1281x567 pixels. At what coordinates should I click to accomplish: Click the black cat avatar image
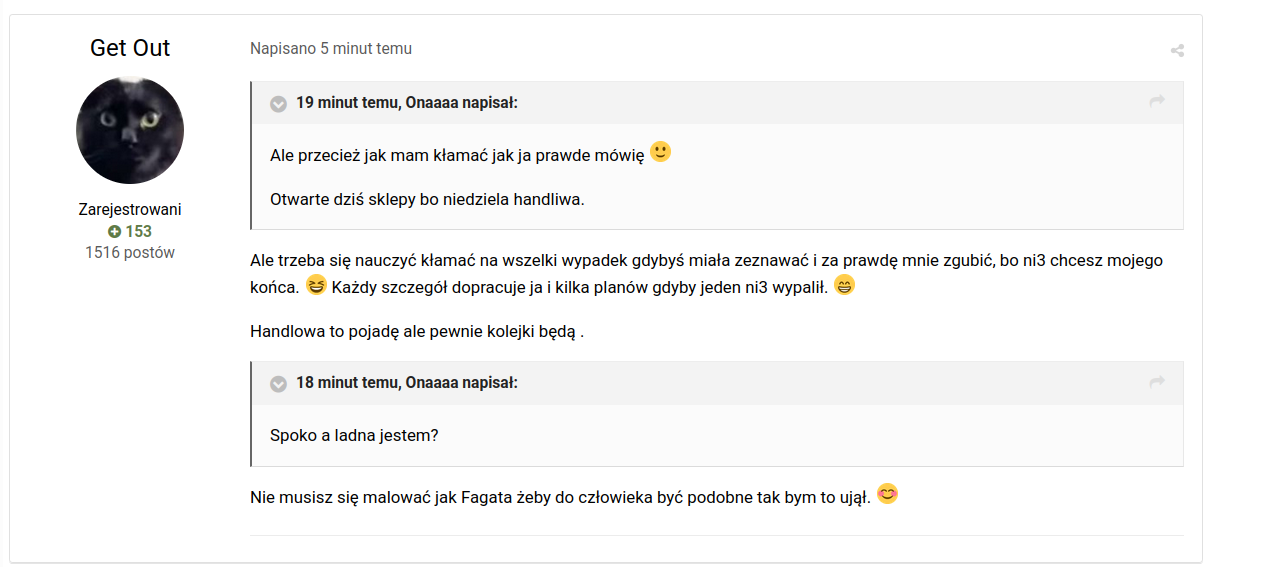130,130
